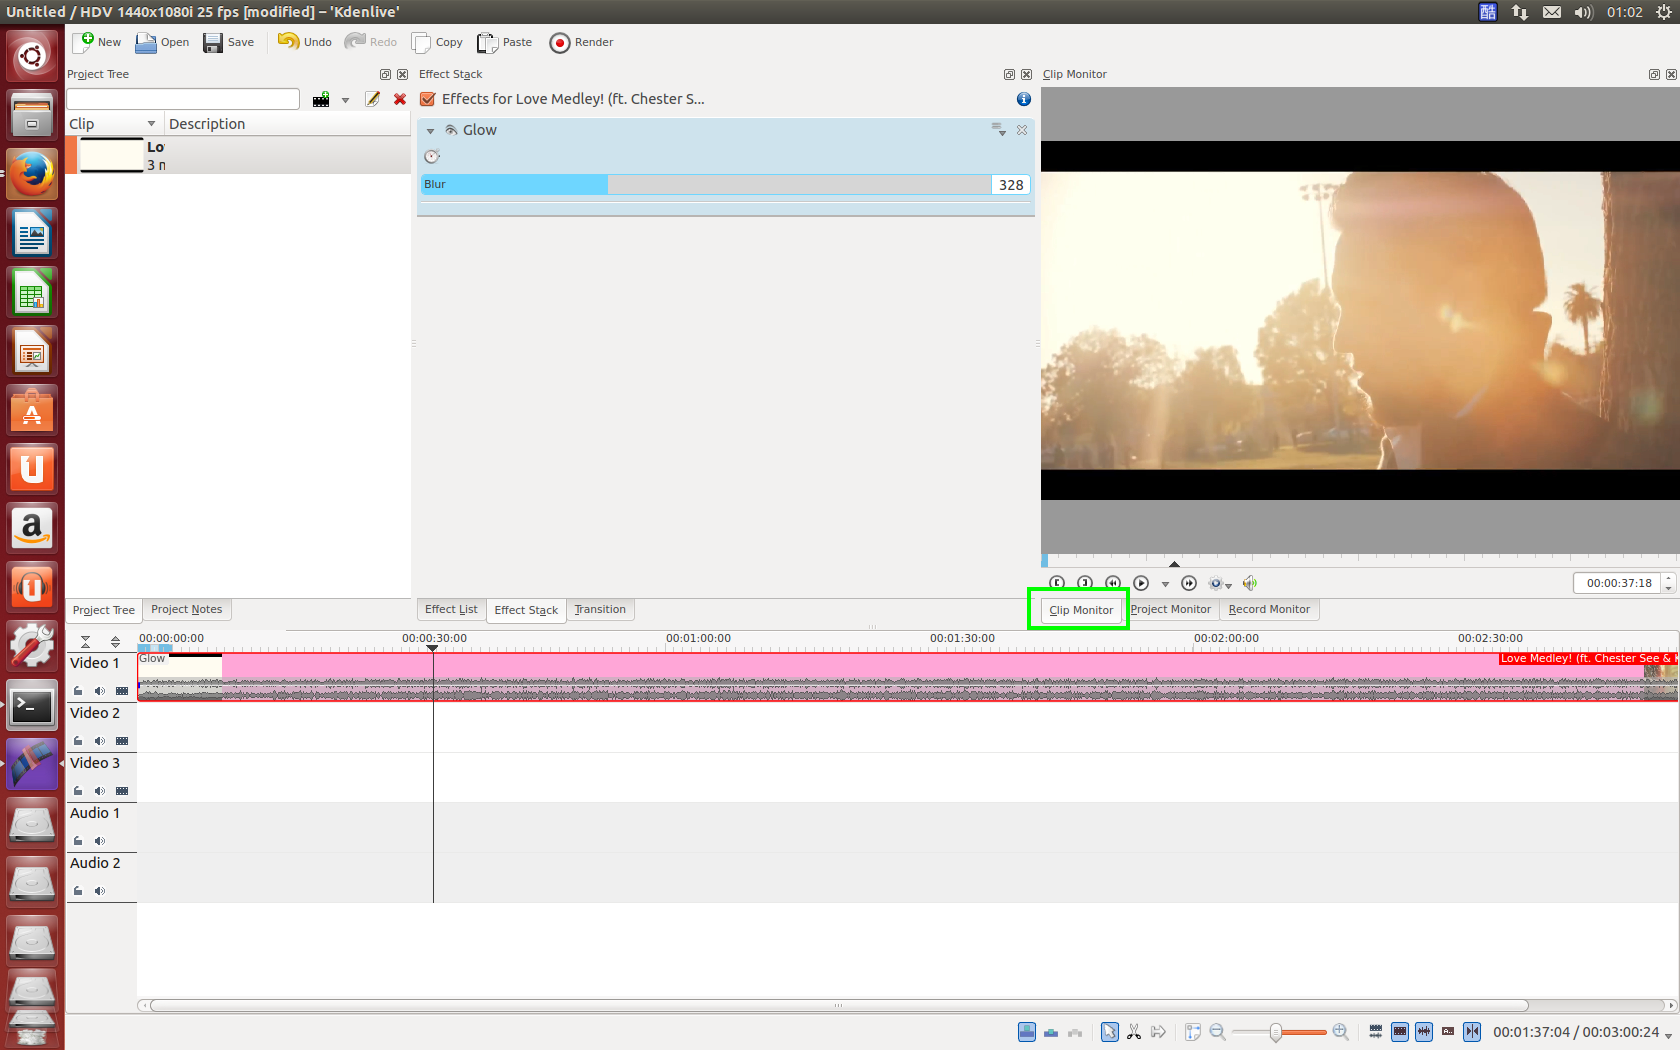This screenshot has height=1050, width=1680.
Task: Play the clip in Clip Monitor
Action: pos(1141,583)
